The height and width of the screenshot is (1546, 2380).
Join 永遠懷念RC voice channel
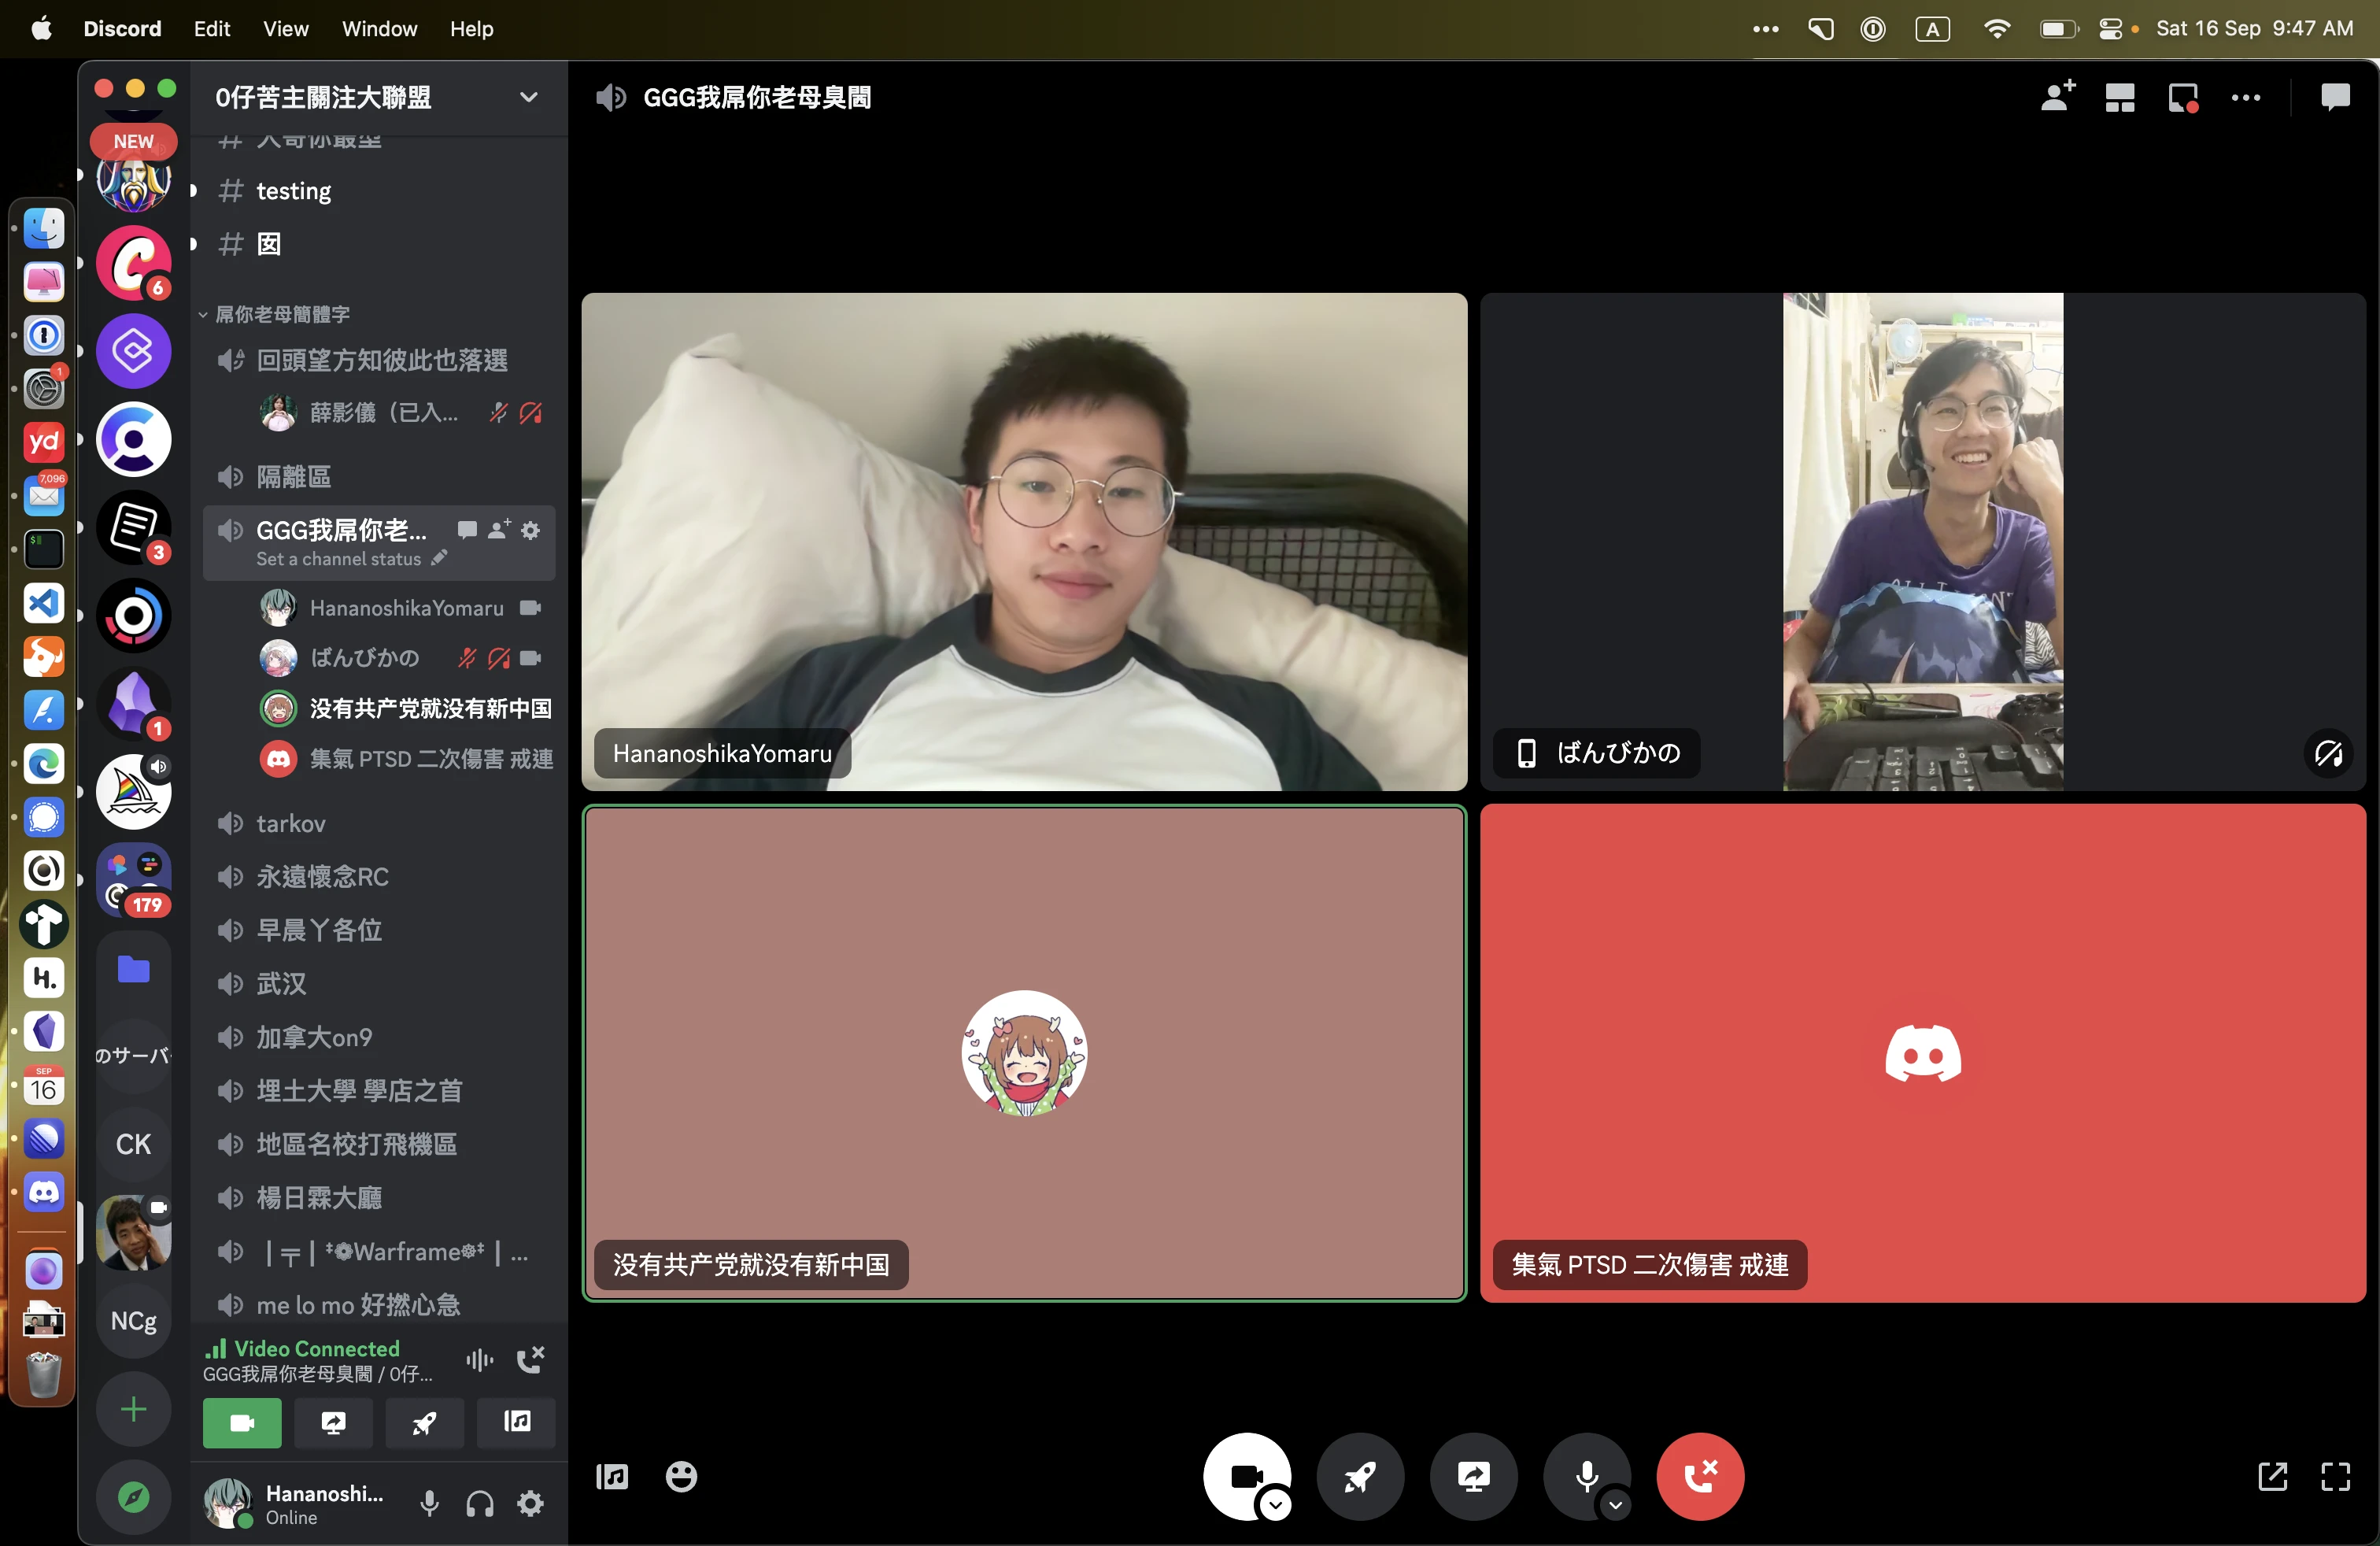(x=379, y=876)
